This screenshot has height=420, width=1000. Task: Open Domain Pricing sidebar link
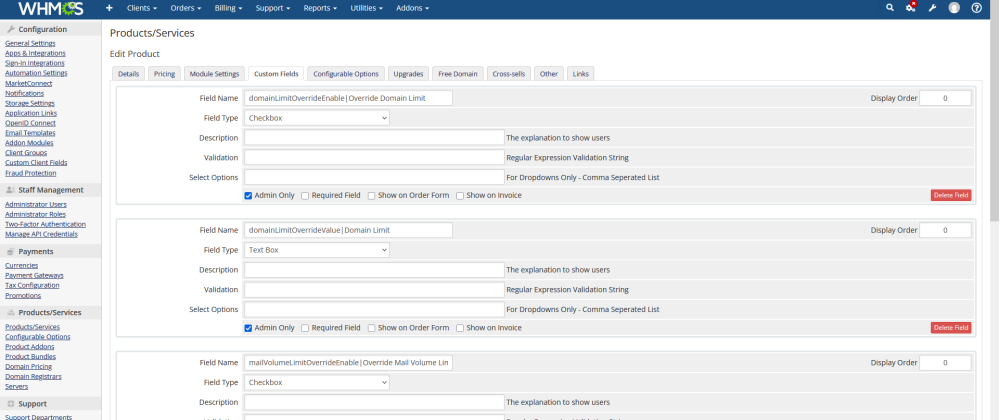29,366
